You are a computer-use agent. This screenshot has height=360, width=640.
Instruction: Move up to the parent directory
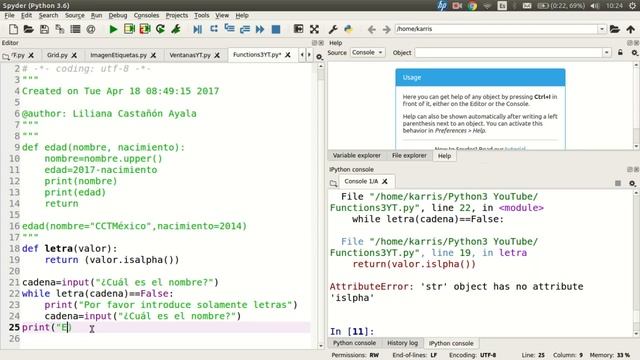pos(631,29)
